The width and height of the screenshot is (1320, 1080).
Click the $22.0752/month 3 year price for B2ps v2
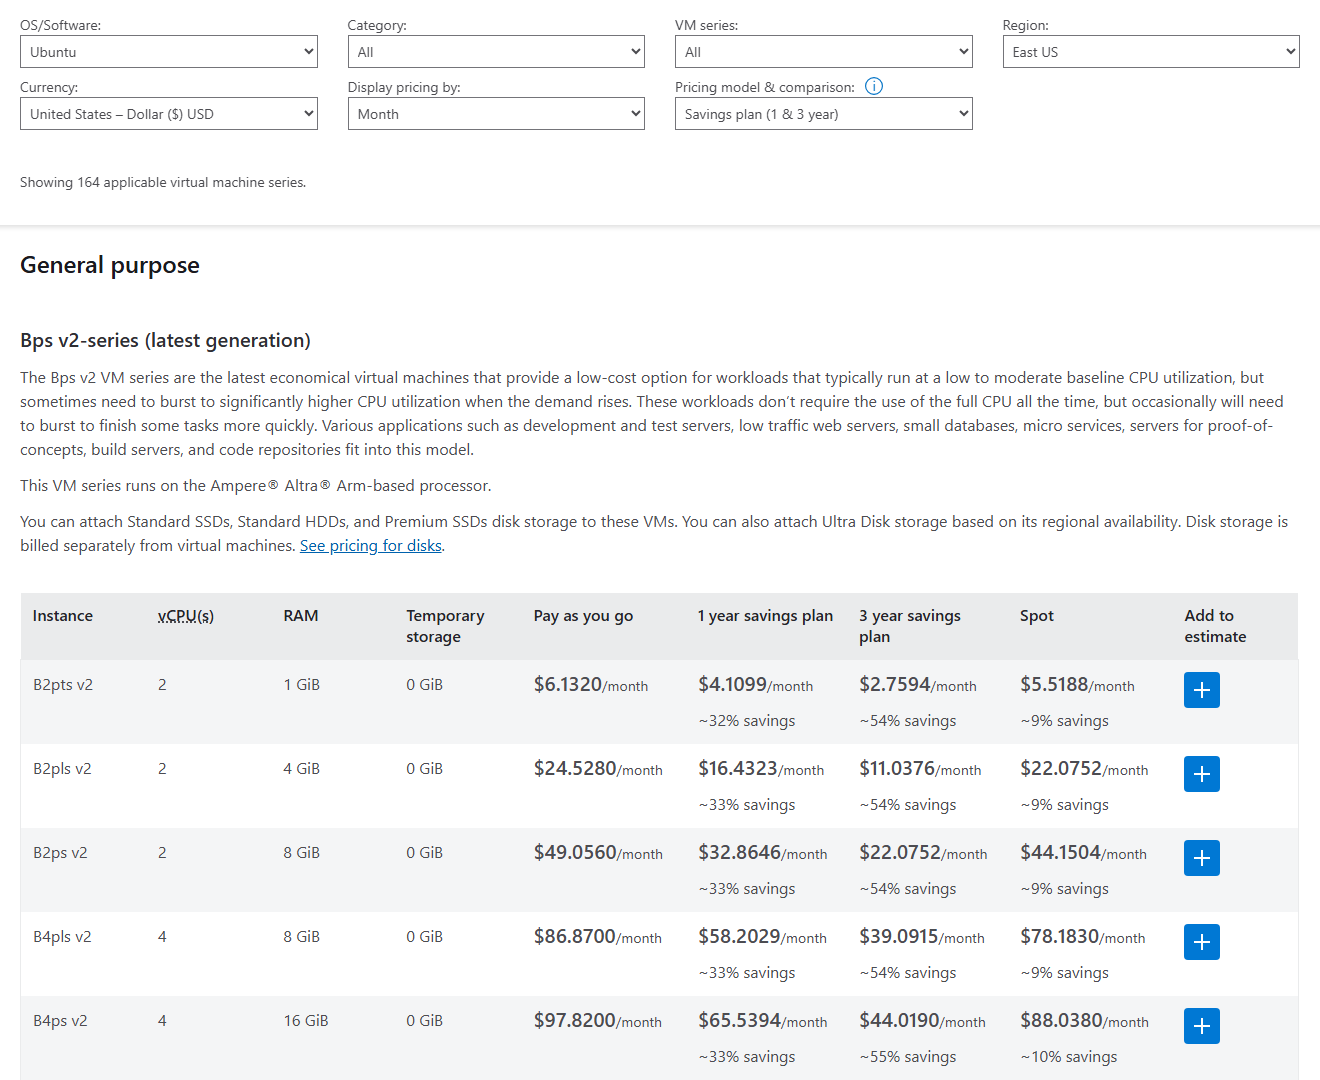pos(923,853)
